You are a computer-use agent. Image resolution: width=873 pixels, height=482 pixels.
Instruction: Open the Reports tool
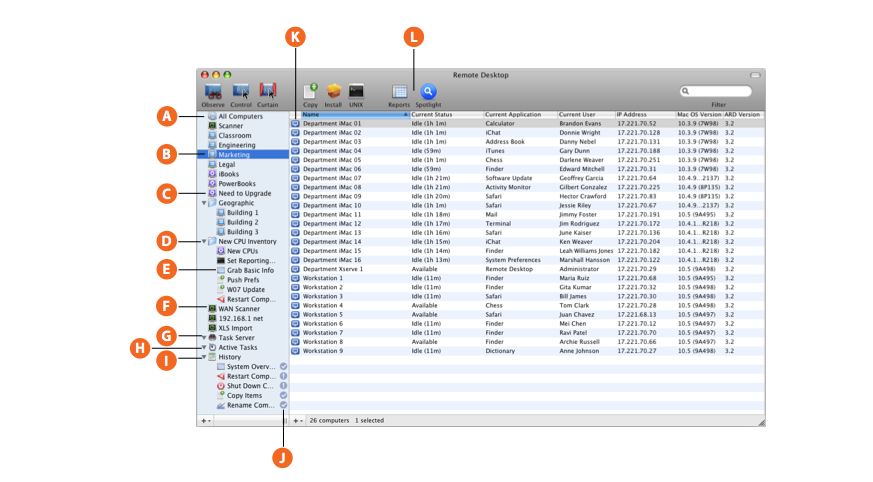(x=399, y=92)
